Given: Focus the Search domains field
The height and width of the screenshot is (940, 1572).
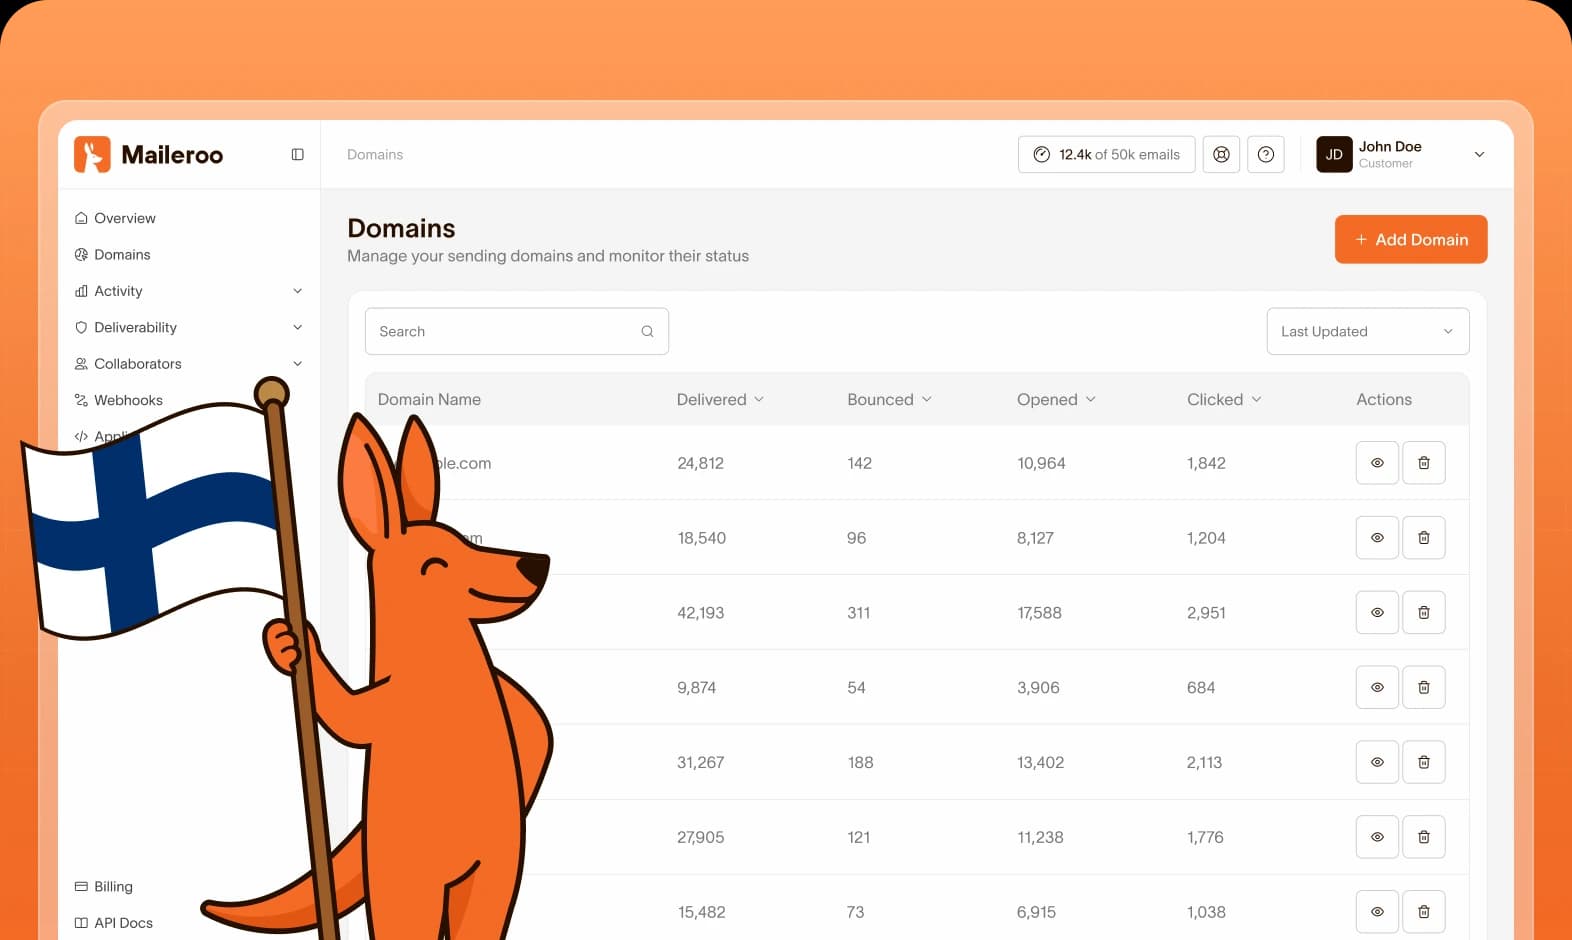Looking at the screenshot, I should (517, 331).
